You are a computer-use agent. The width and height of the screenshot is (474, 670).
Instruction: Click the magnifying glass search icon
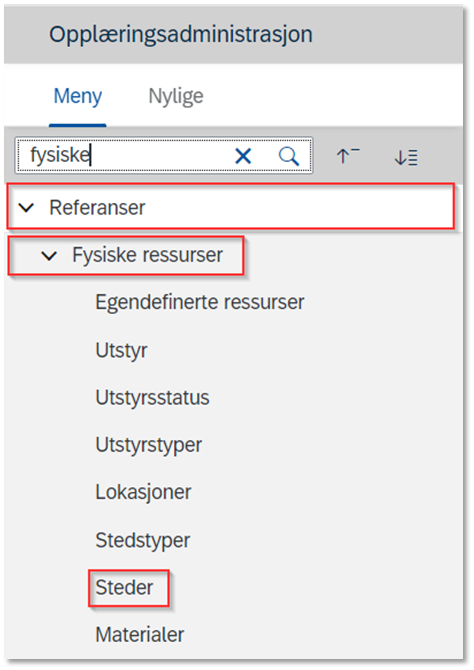[289, 156]
